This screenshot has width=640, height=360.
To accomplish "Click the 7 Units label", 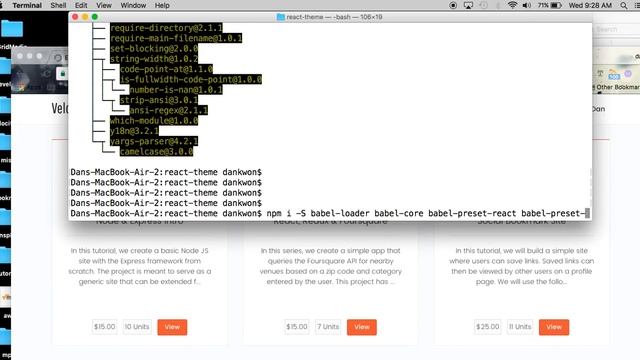I will coord(328,327).
